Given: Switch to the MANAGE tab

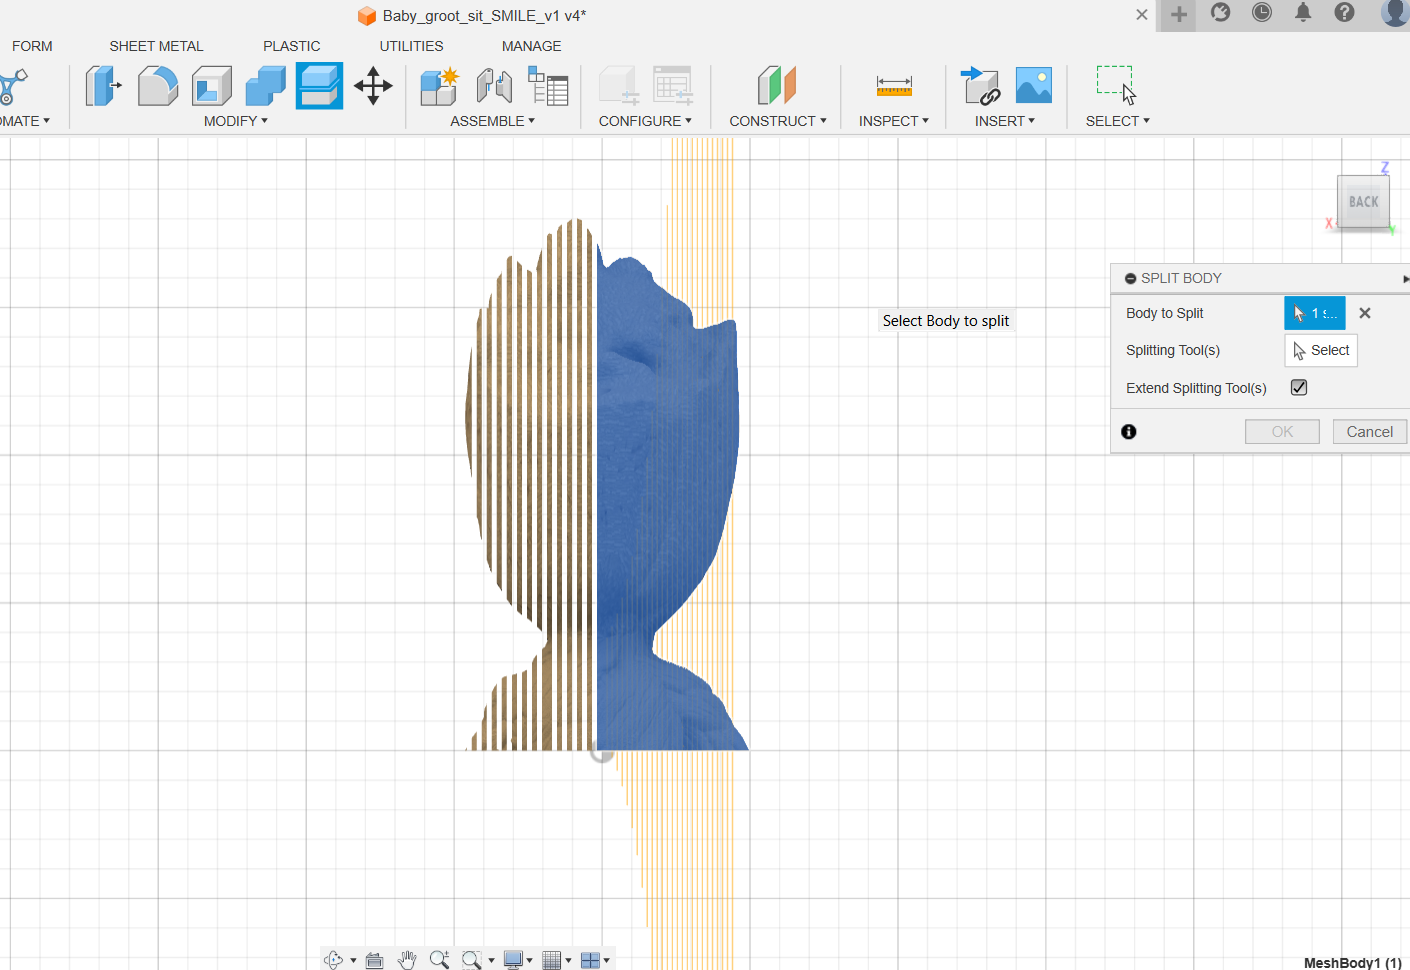Looking at the screenshot, I should 531,46.
